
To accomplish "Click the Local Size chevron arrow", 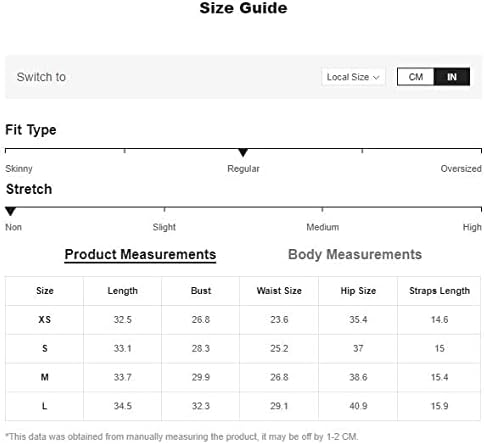I will coord(376,78).
